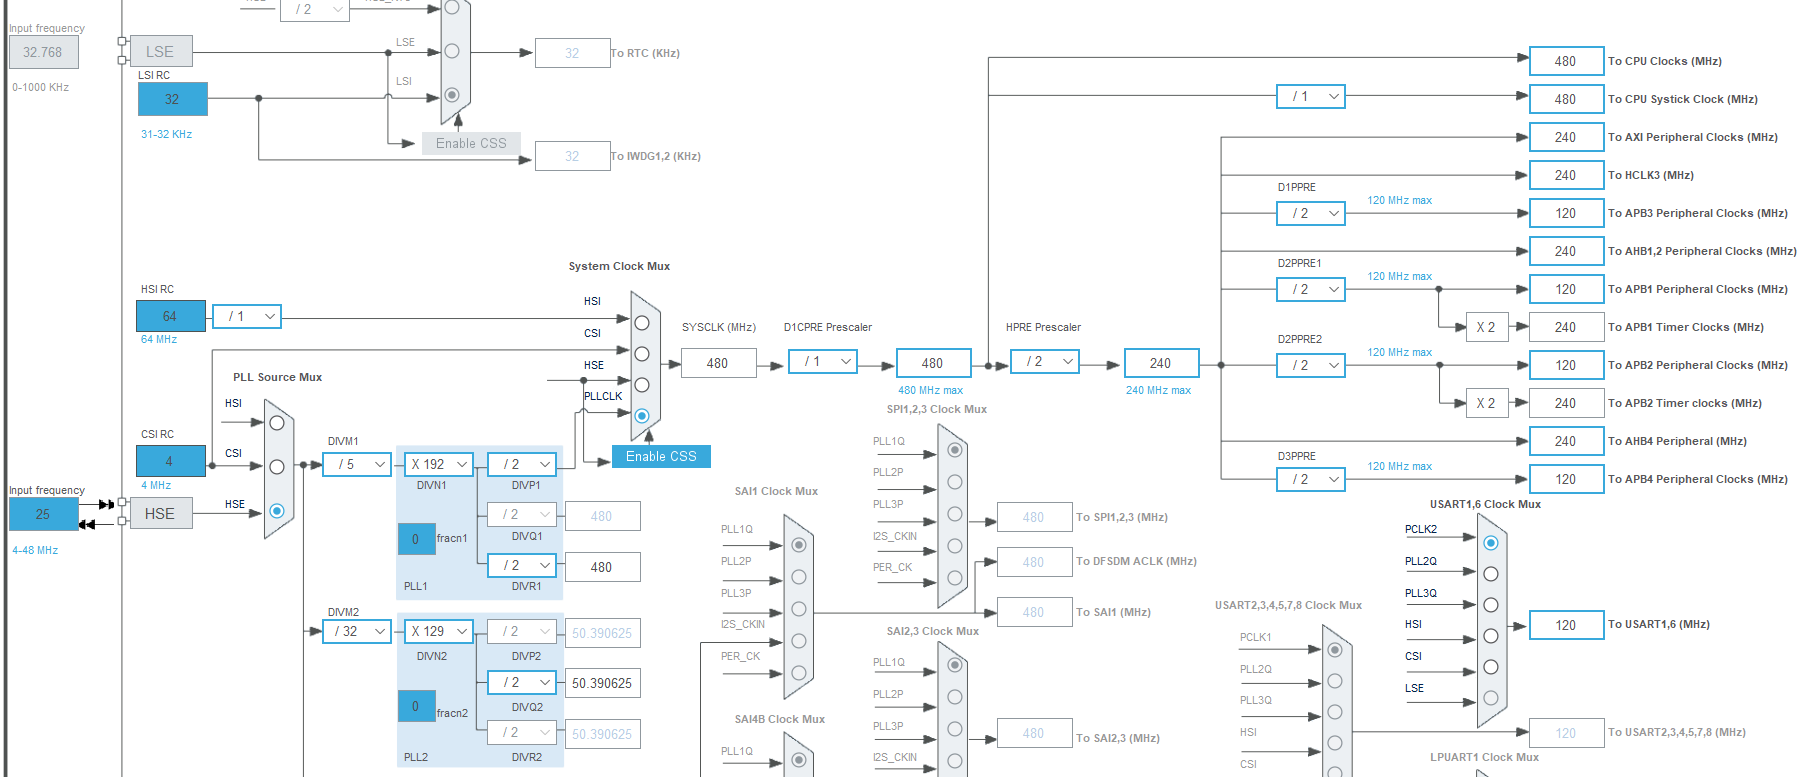Viewport: 1805px width, 777px height.
Task: Select HSE in the PLL Source Mux
Action: (x=277, y=511)
